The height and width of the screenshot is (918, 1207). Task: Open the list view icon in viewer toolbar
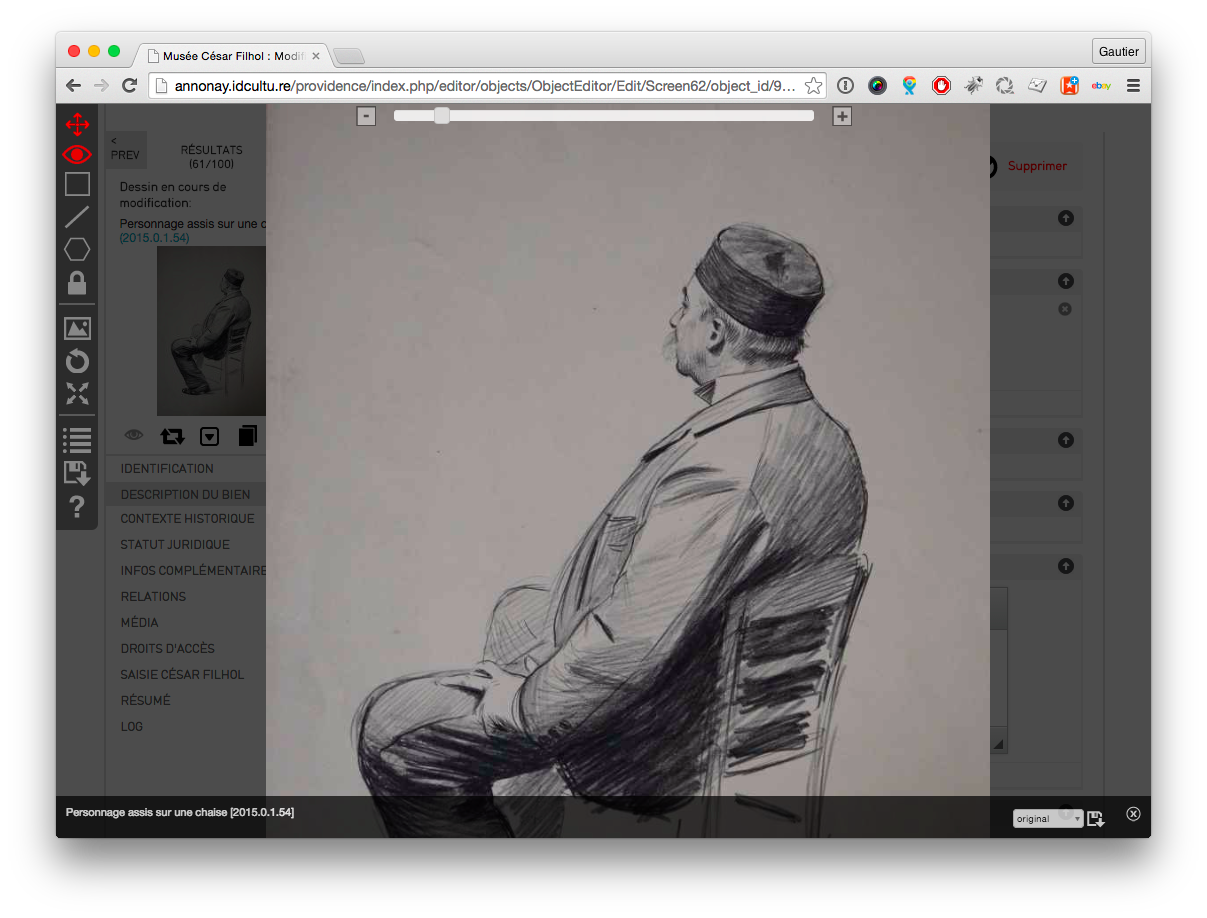click(77, 440)
